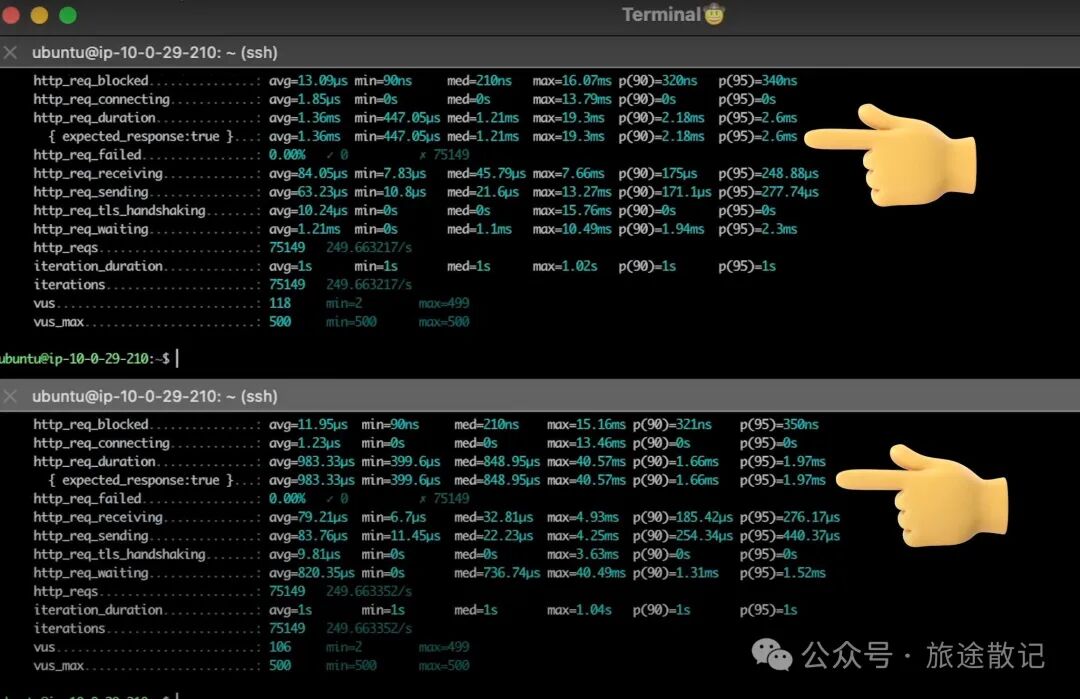Click the value max=16.07ms

[572, 81]
